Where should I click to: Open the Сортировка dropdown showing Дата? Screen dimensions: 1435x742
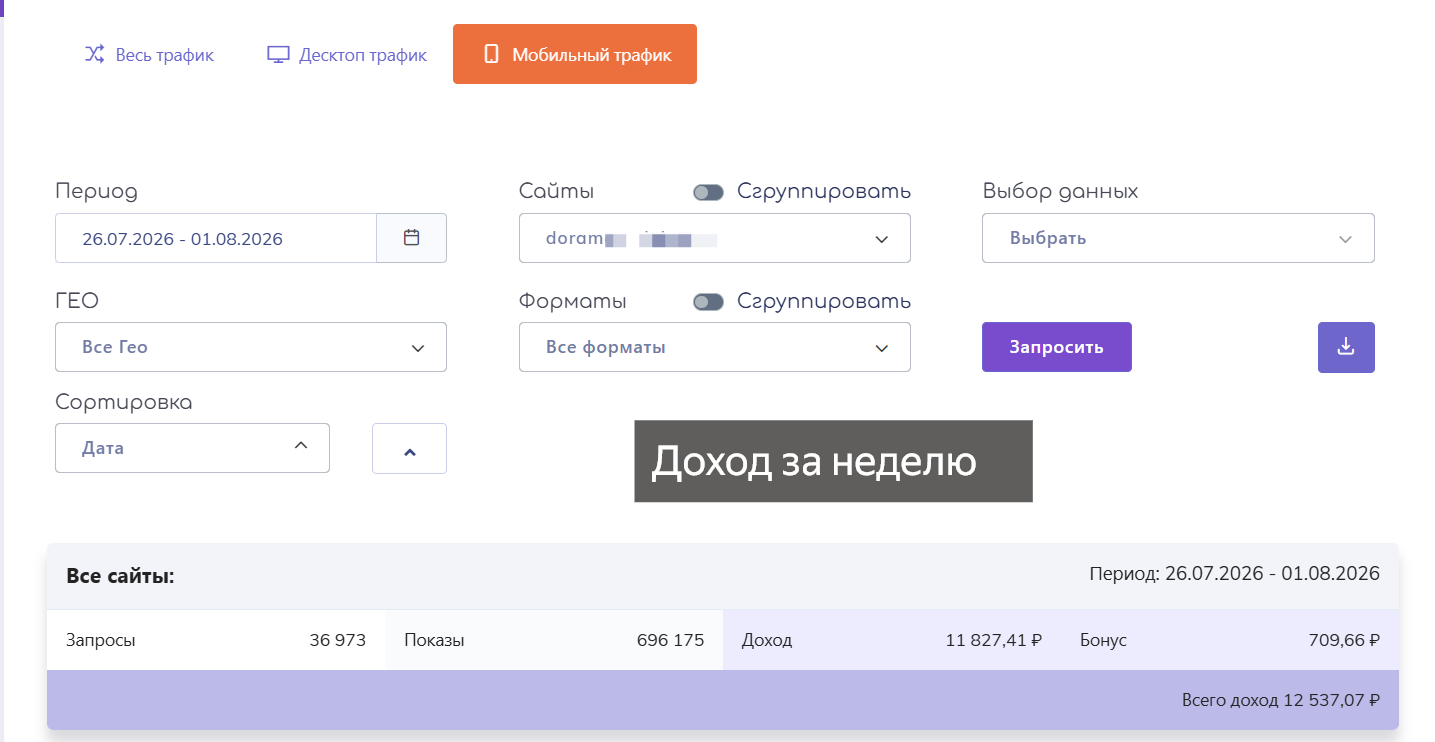(192, 448)
